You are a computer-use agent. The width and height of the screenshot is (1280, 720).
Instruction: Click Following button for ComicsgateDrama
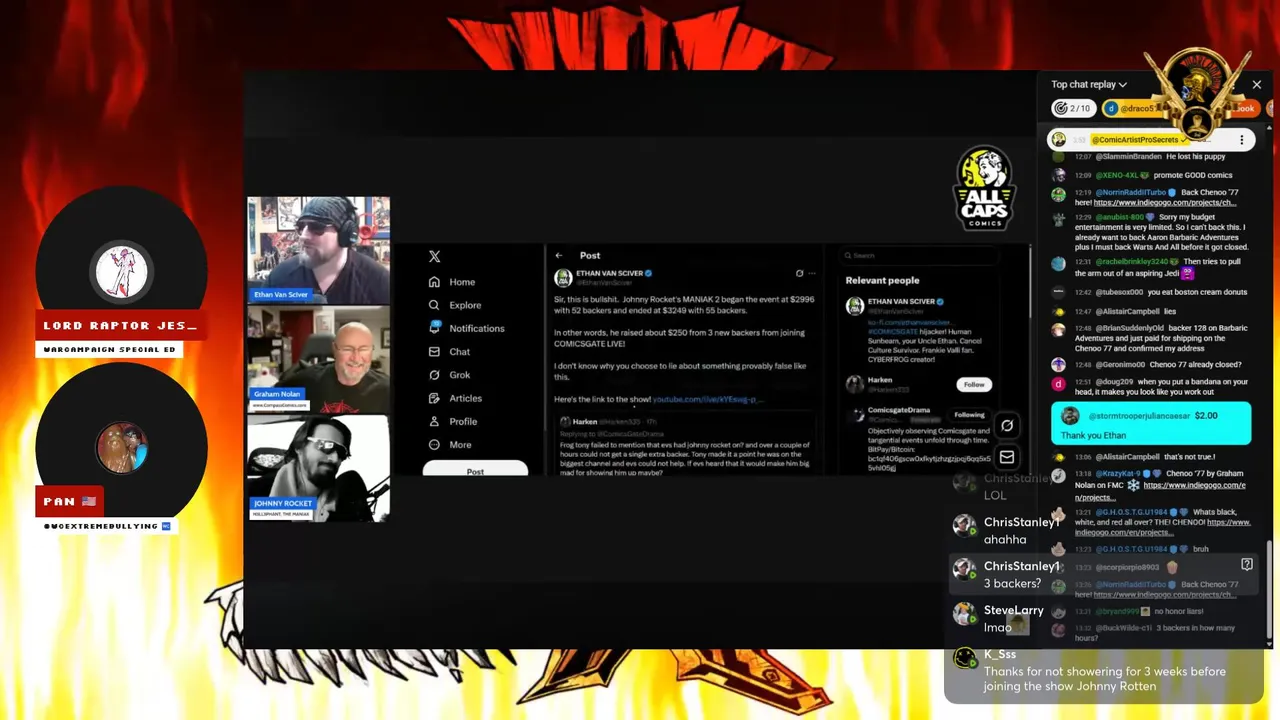(x=970, y=415)
